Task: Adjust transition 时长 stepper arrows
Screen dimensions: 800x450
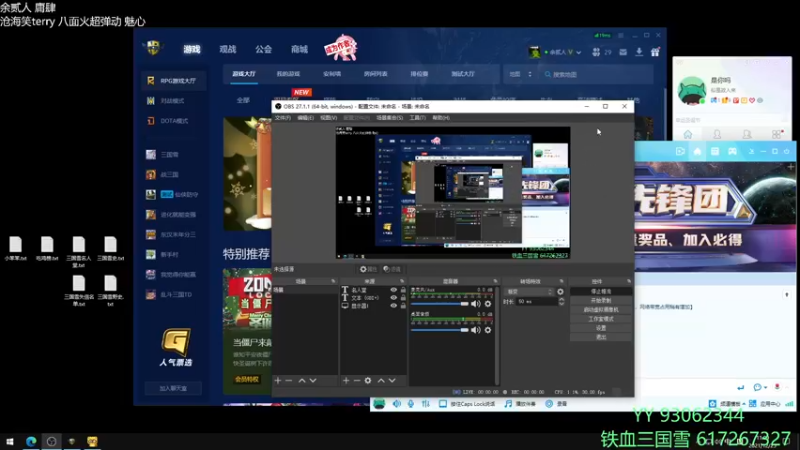Action: (x=561, y=302)
